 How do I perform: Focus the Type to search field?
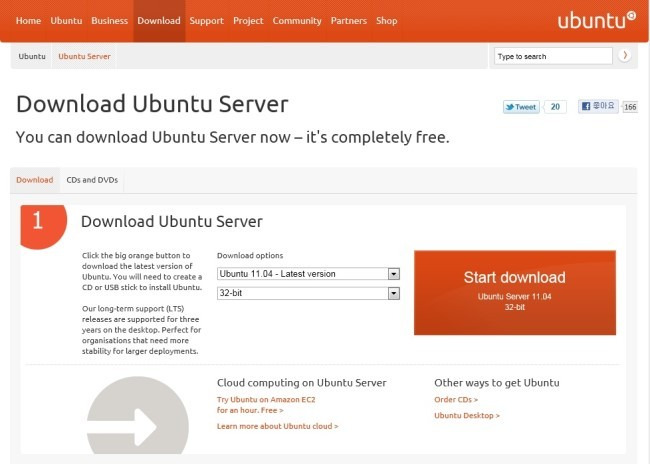(553, 56)
